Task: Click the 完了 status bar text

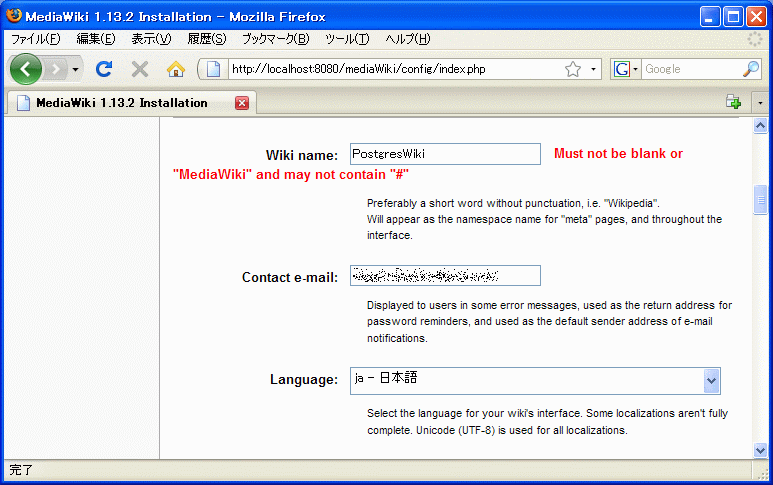Action: click(21, 470)
